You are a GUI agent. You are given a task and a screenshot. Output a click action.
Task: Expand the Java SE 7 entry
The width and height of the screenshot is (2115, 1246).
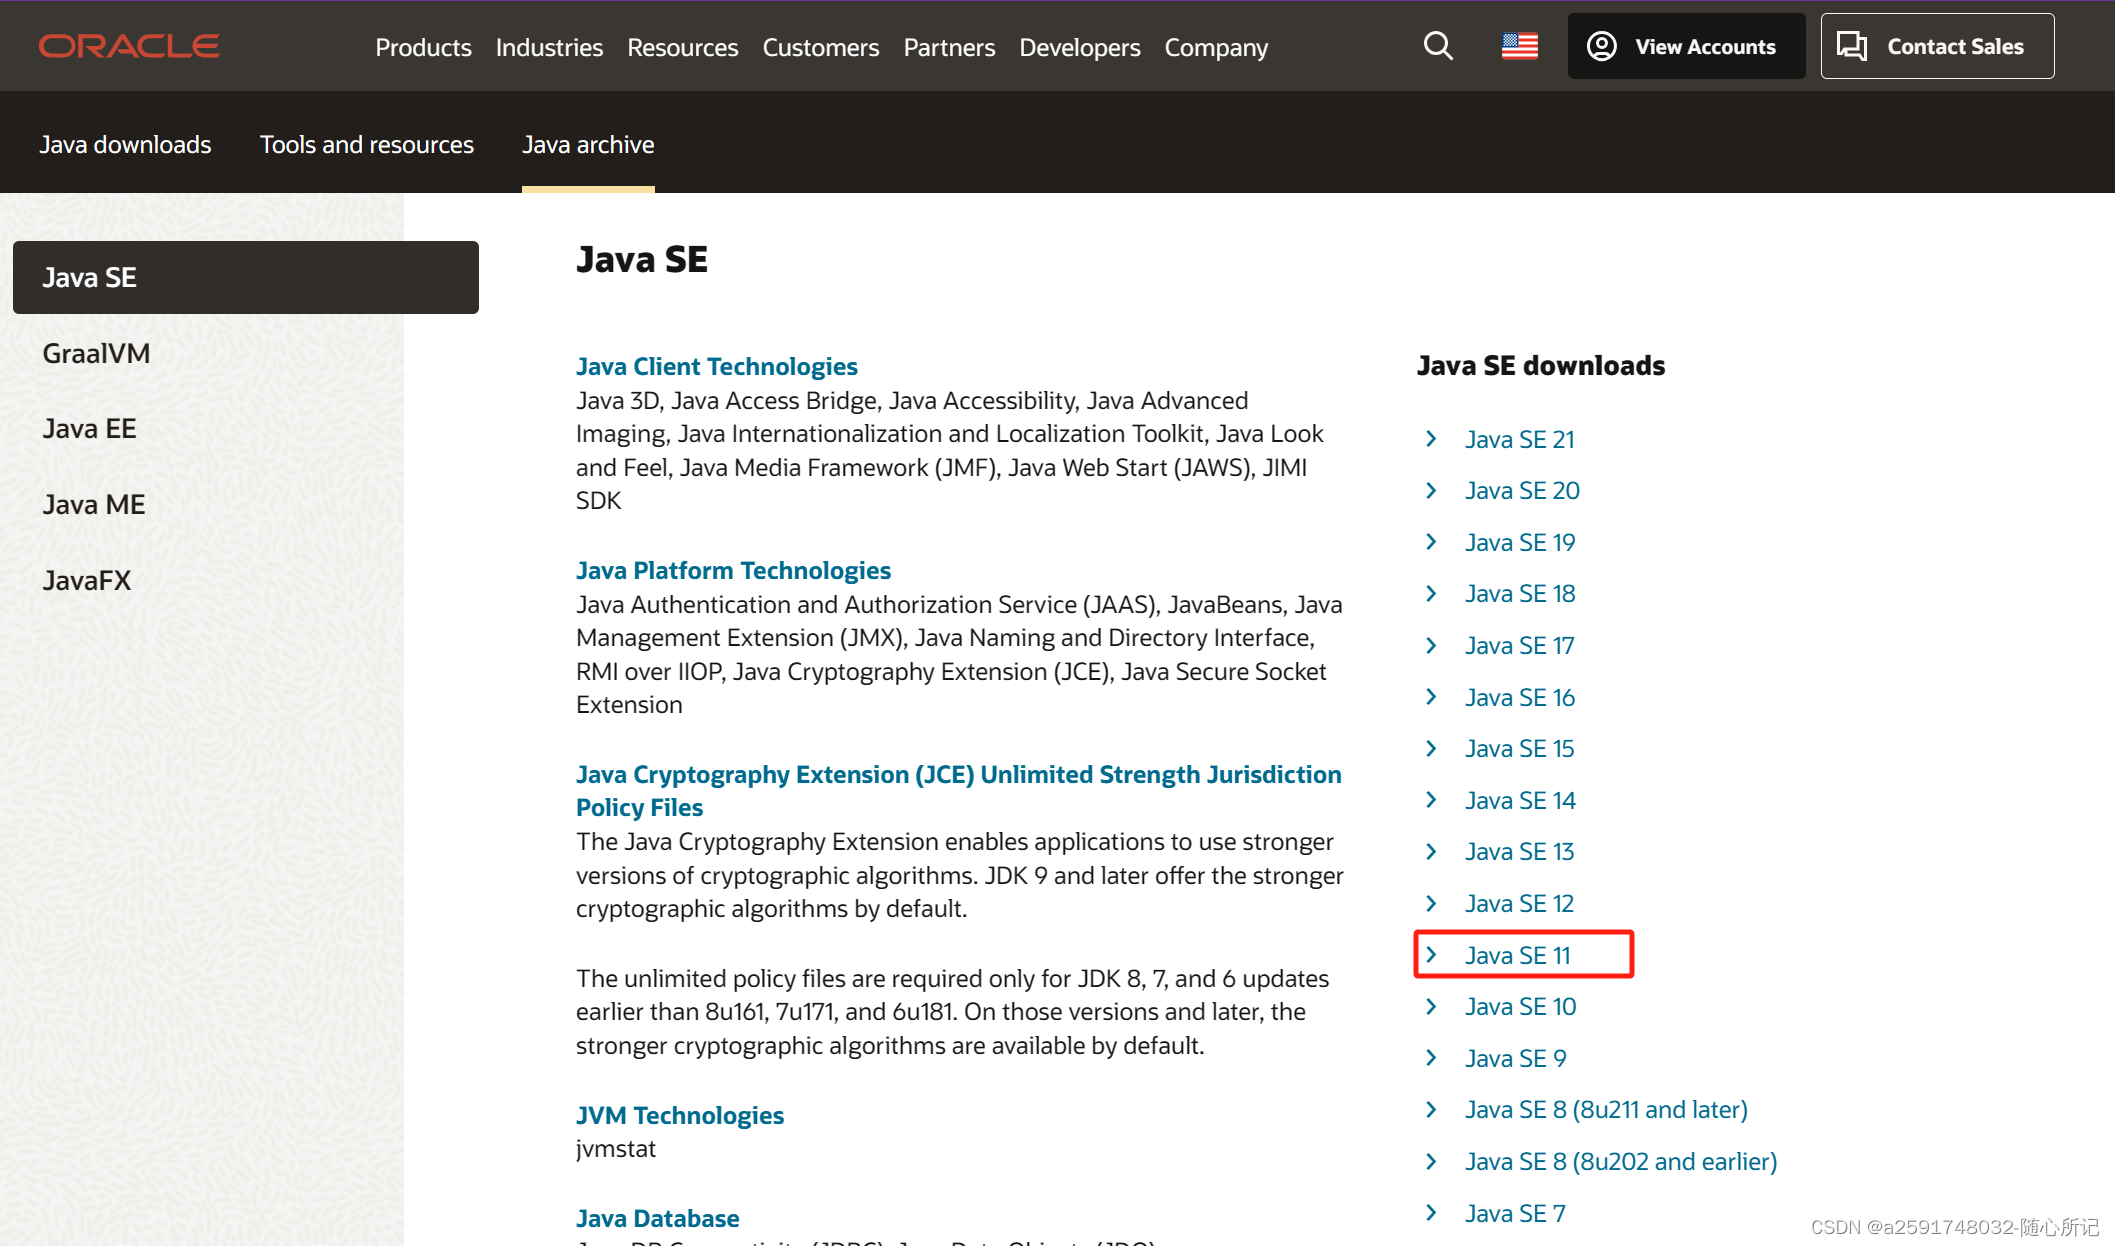point(1514,1212)
